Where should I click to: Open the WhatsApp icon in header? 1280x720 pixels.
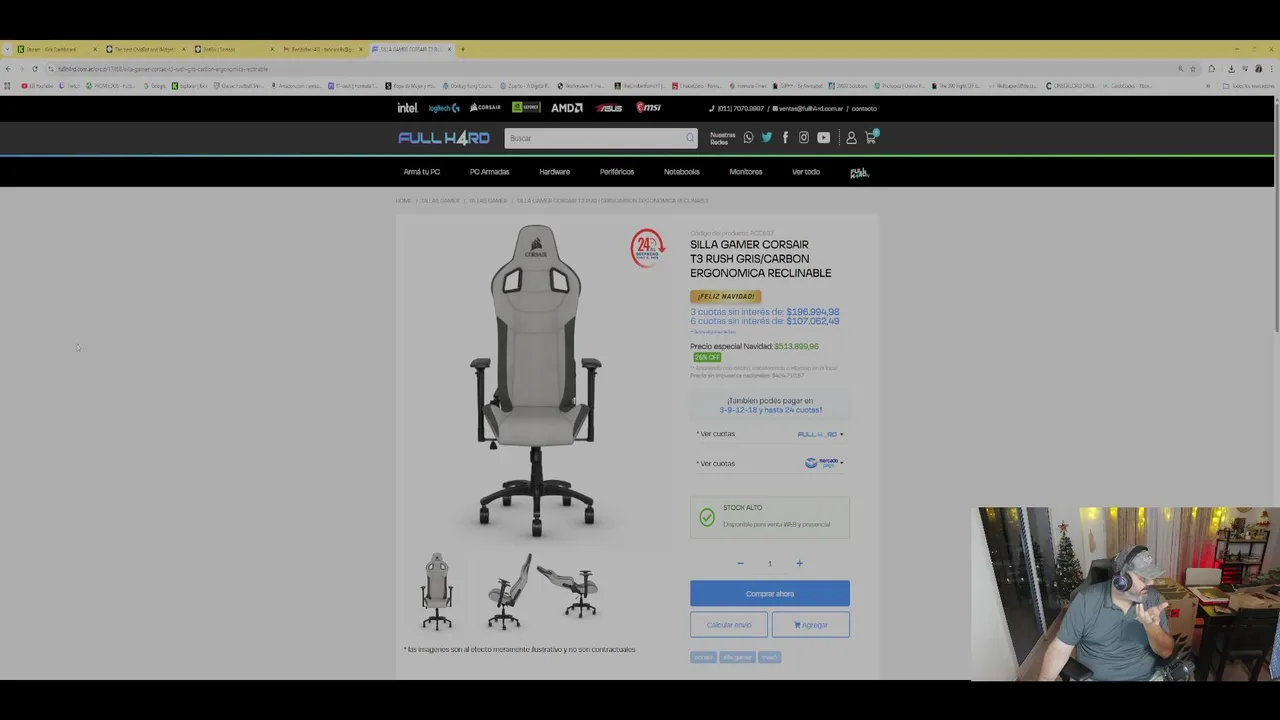[x=748, y=138]
